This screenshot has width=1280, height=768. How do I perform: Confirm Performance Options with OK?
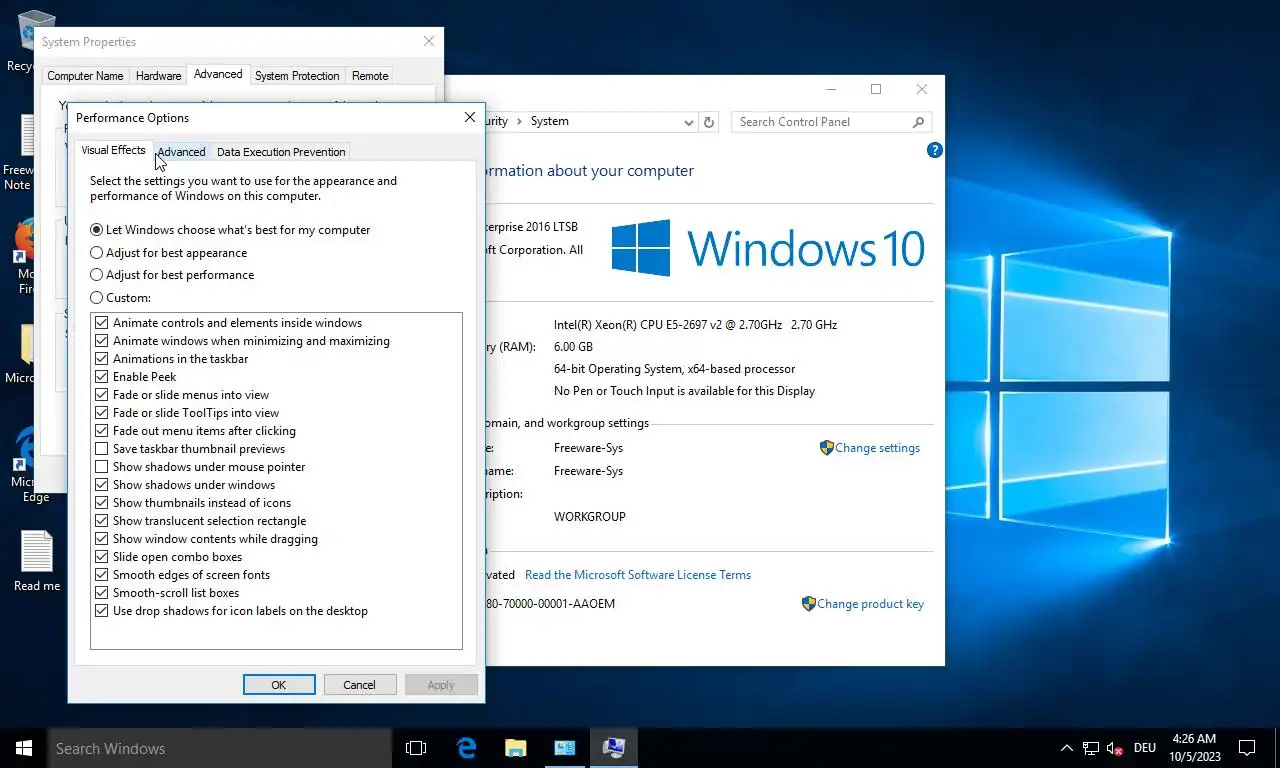click(x=279, y=685)
